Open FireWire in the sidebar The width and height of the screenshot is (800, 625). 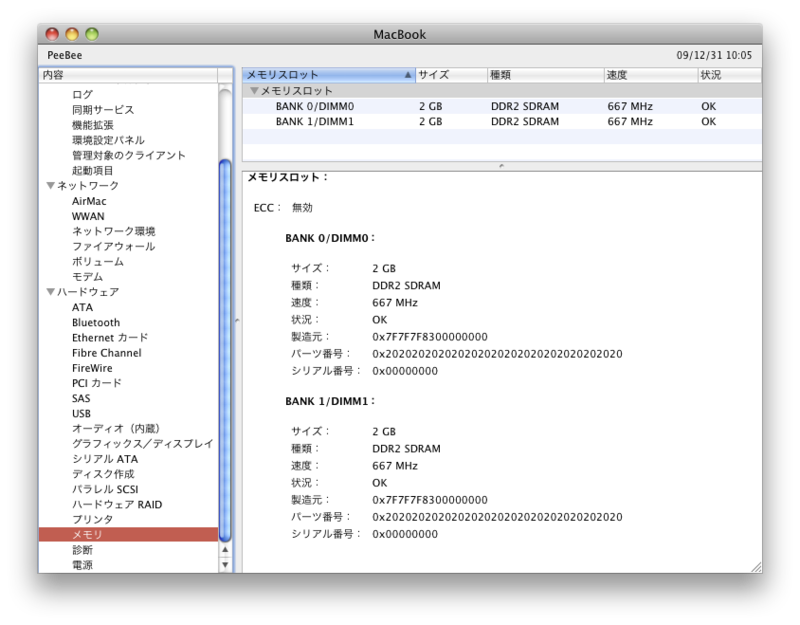pos(92,368)
